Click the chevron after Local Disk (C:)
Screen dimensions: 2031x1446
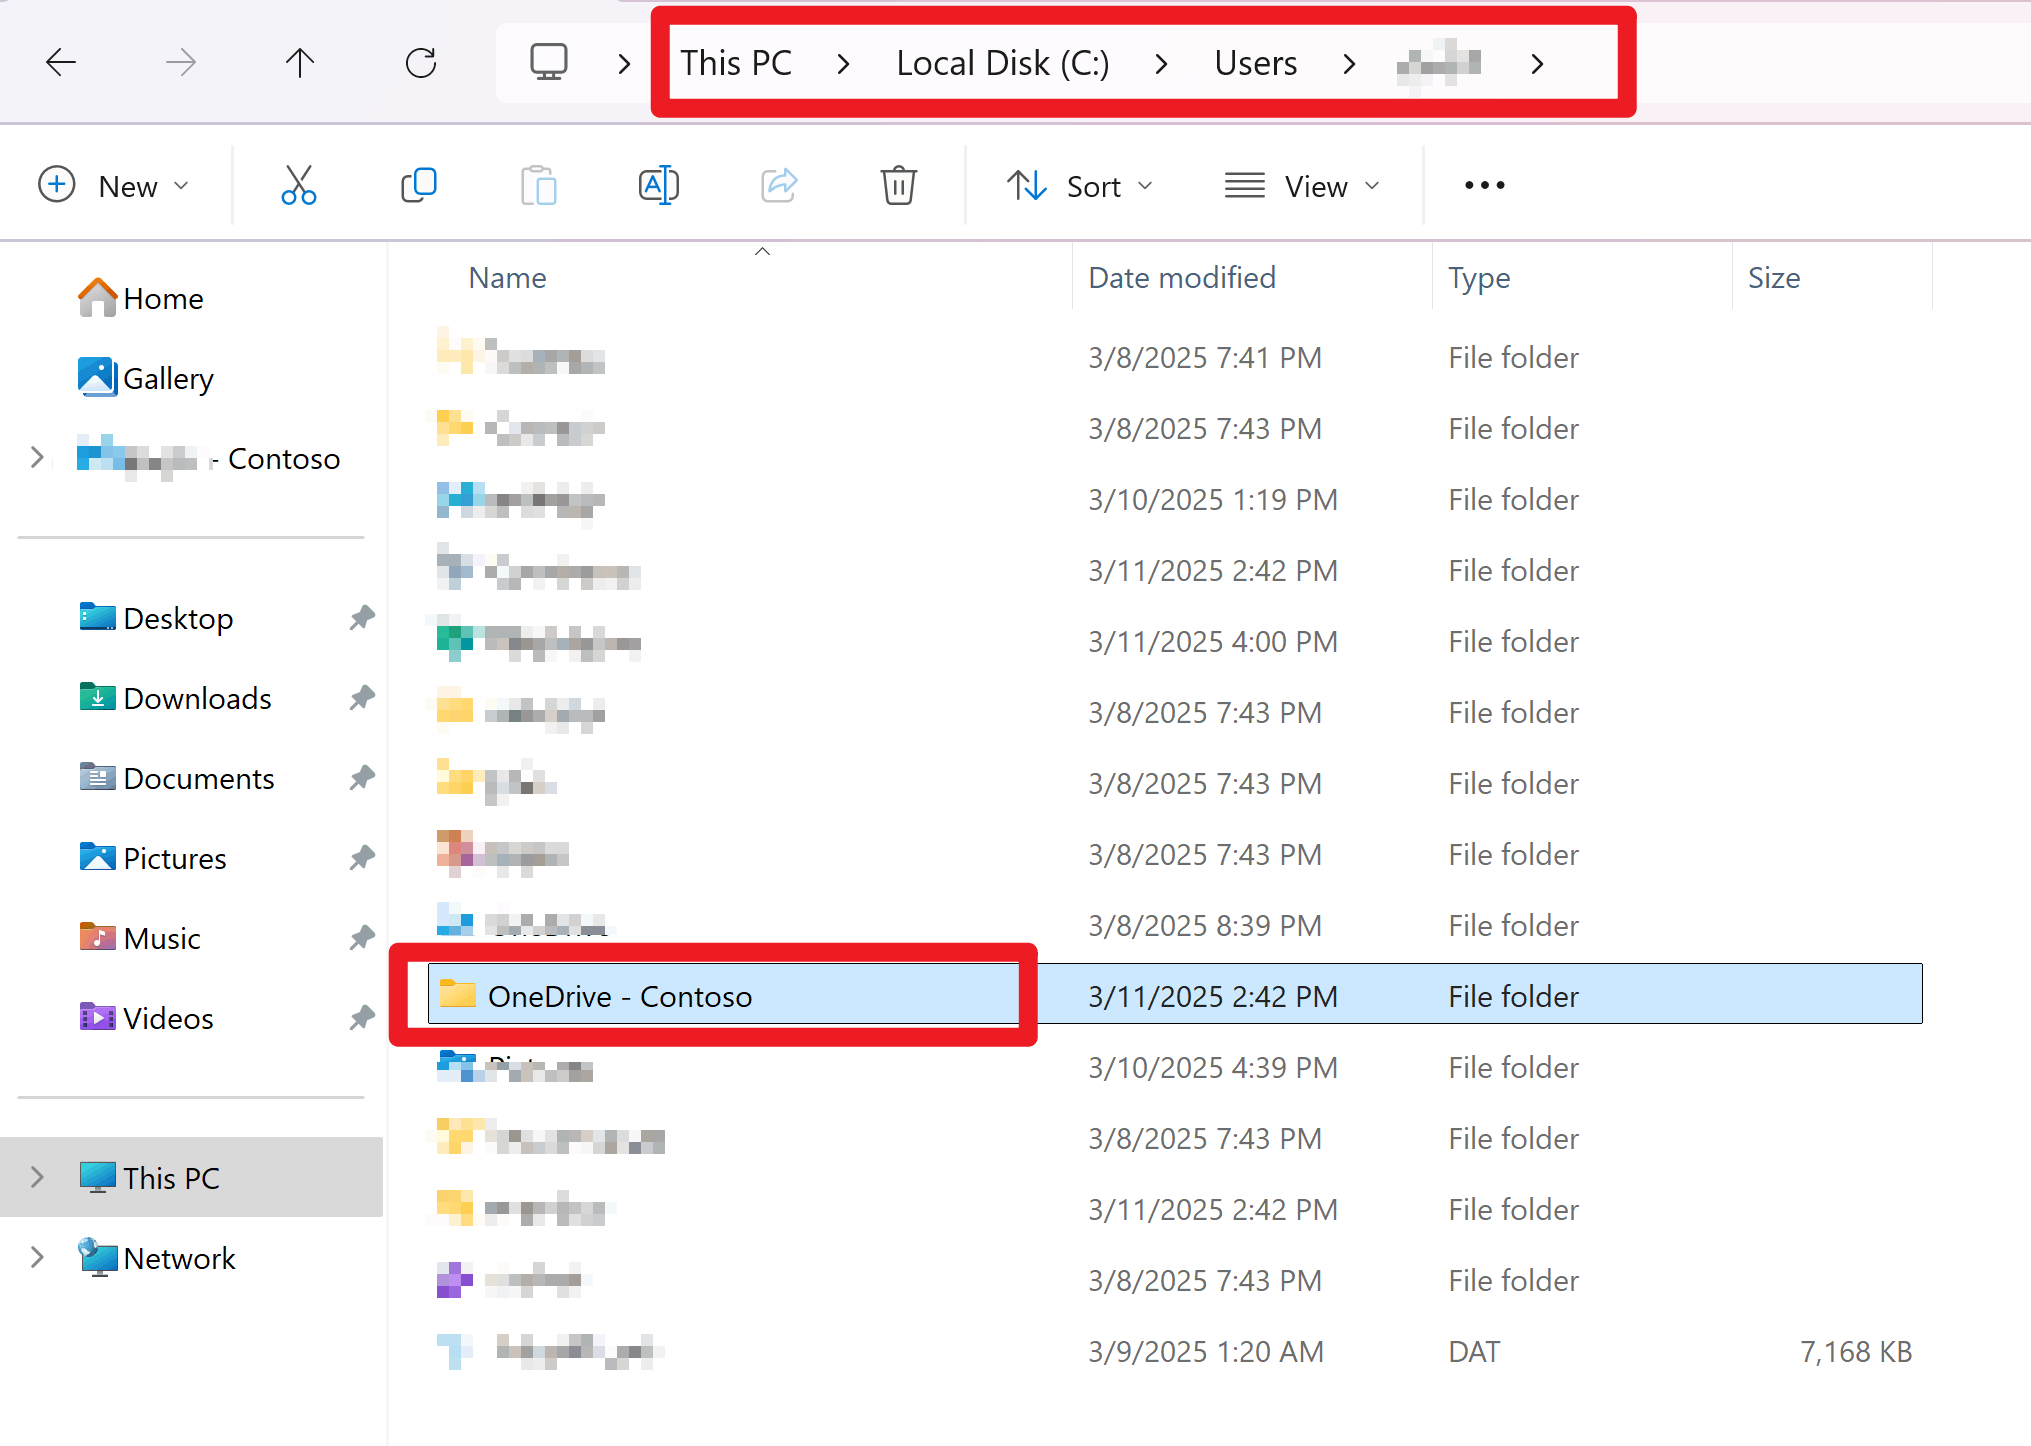pos(1161,64)
